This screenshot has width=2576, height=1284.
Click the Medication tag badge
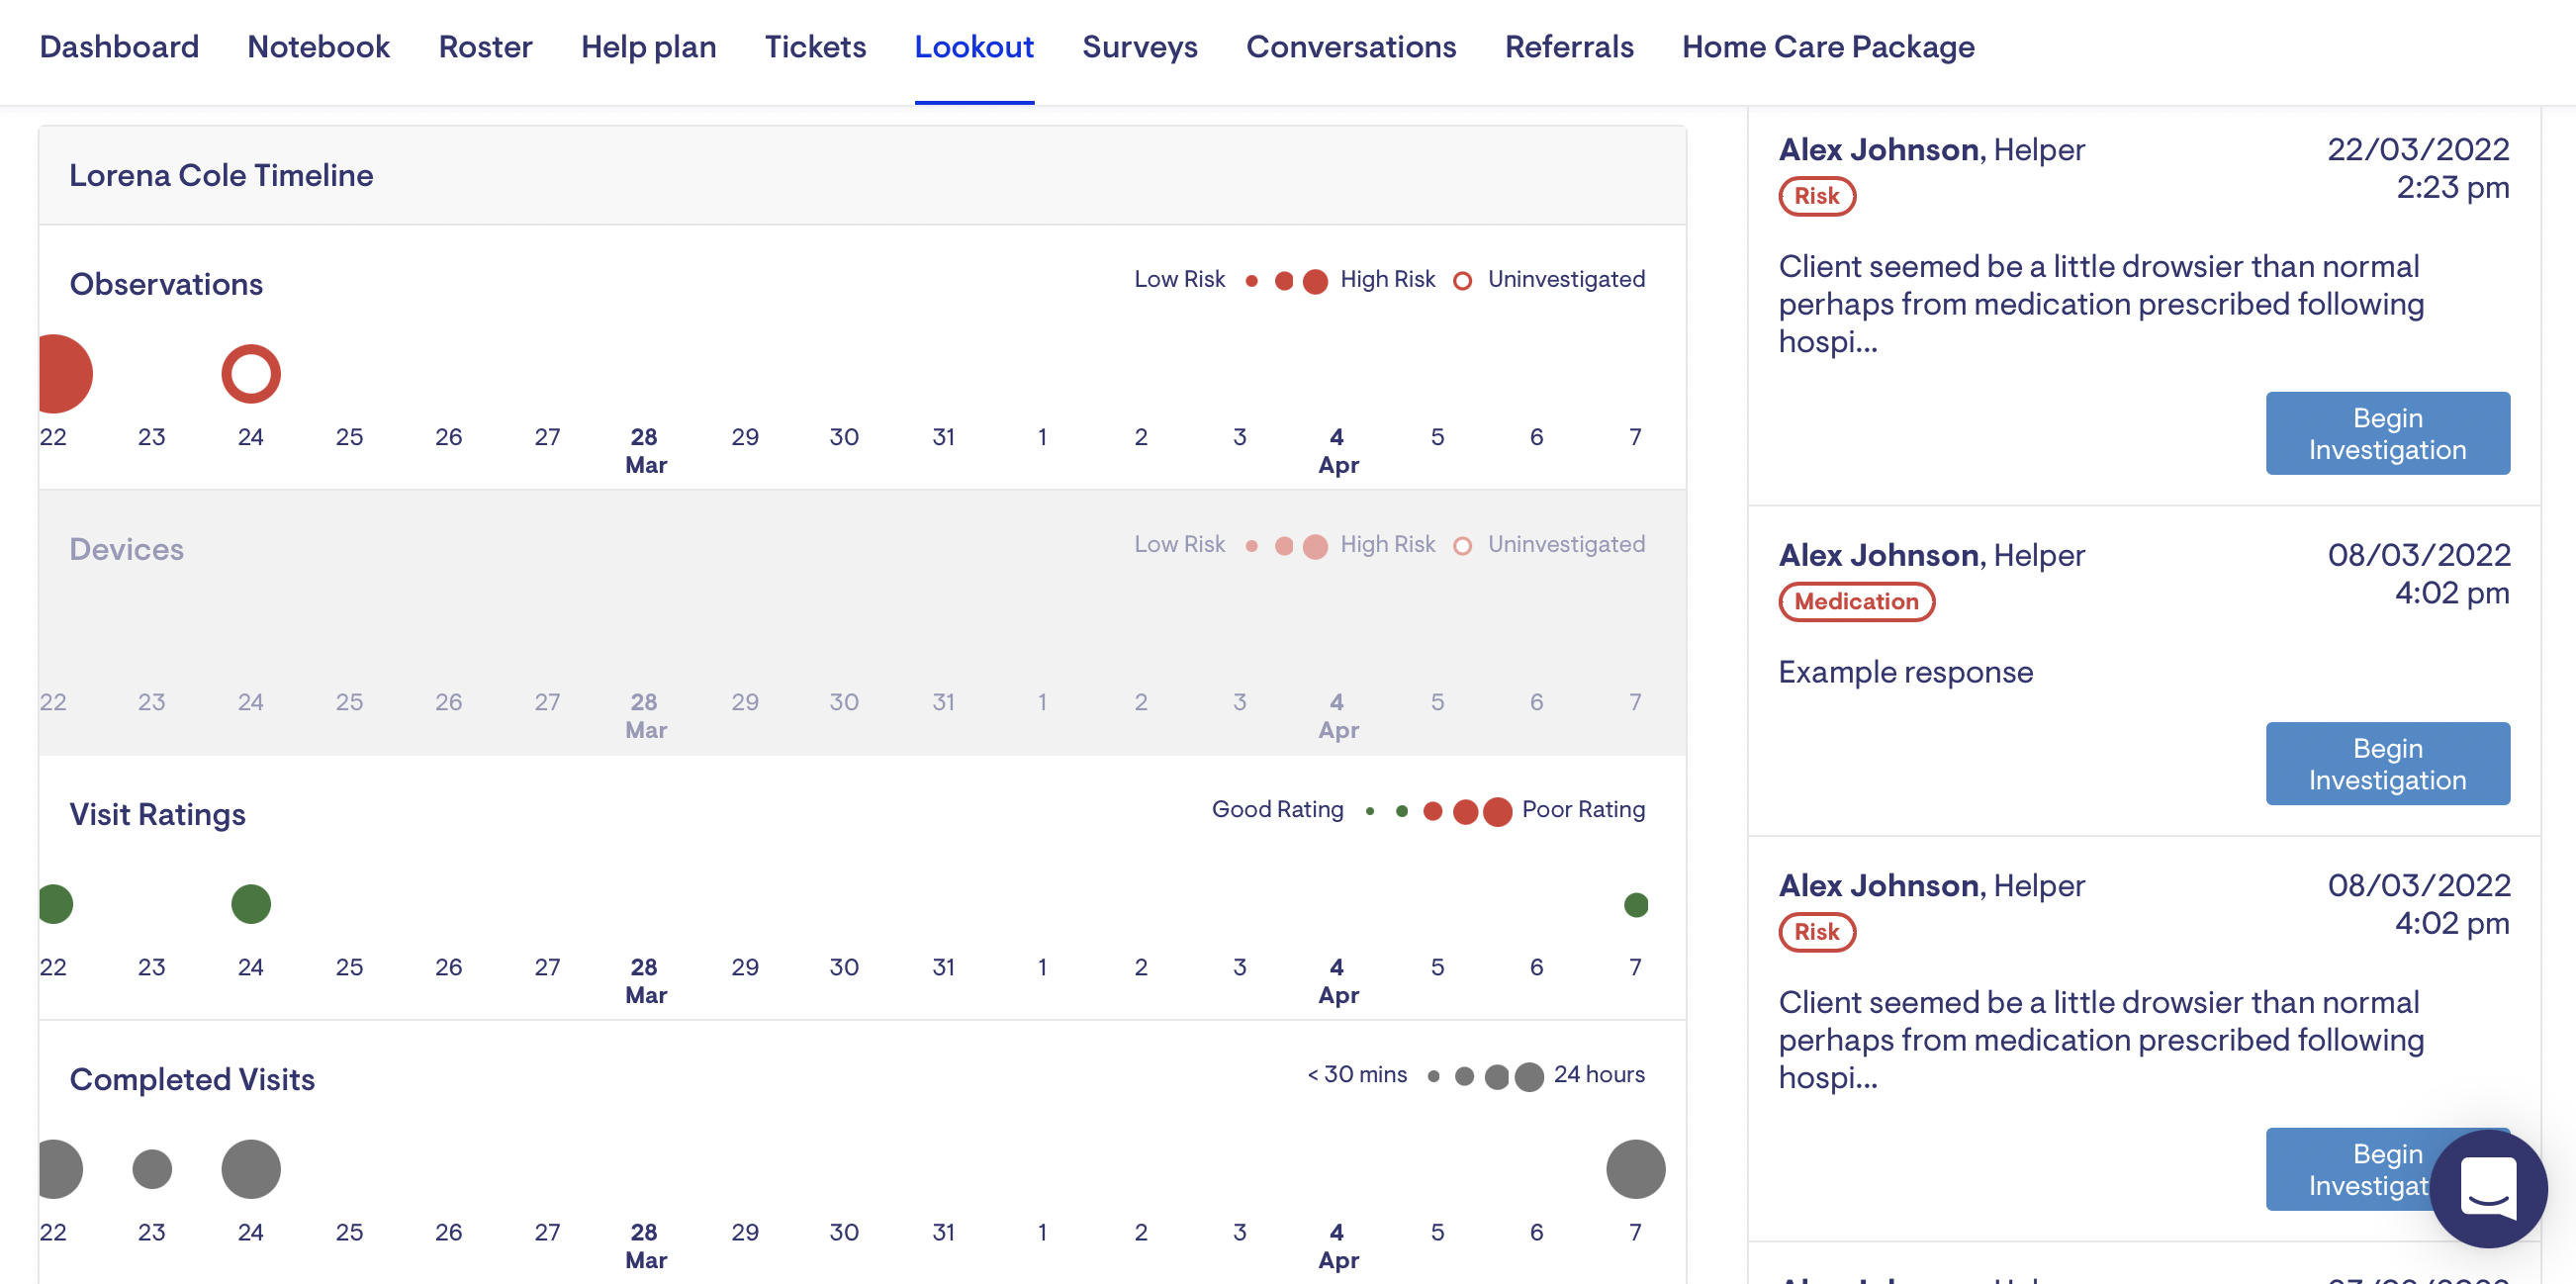coord(1855,601)
